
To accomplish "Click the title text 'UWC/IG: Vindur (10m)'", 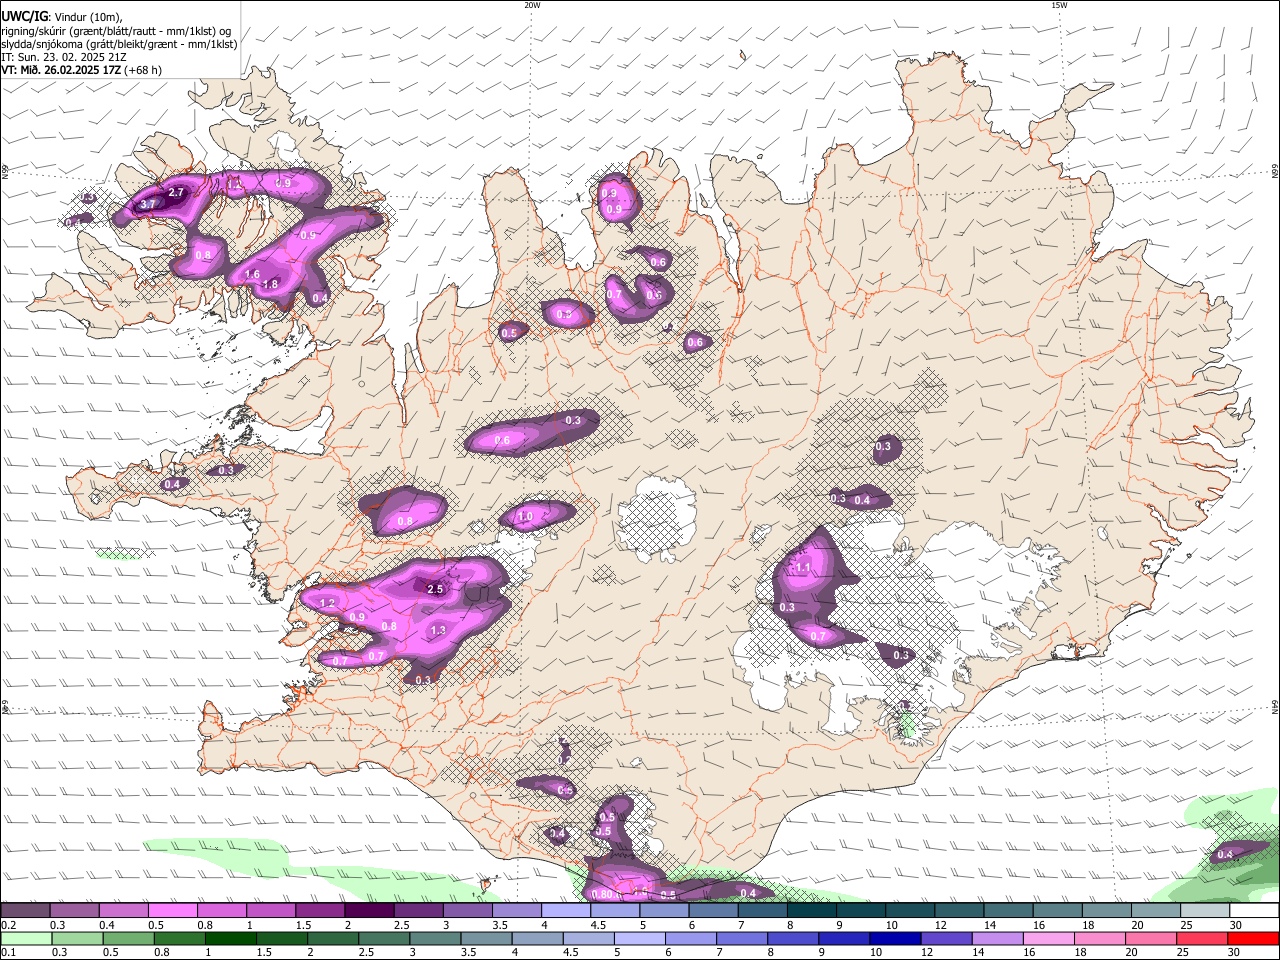I will [62, 16].
